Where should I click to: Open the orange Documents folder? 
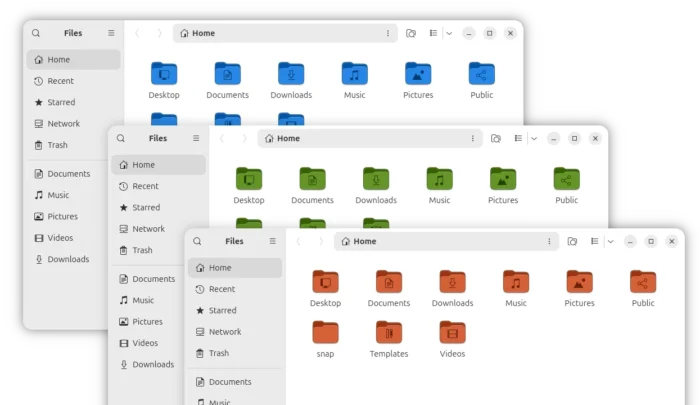click(389, 282)
